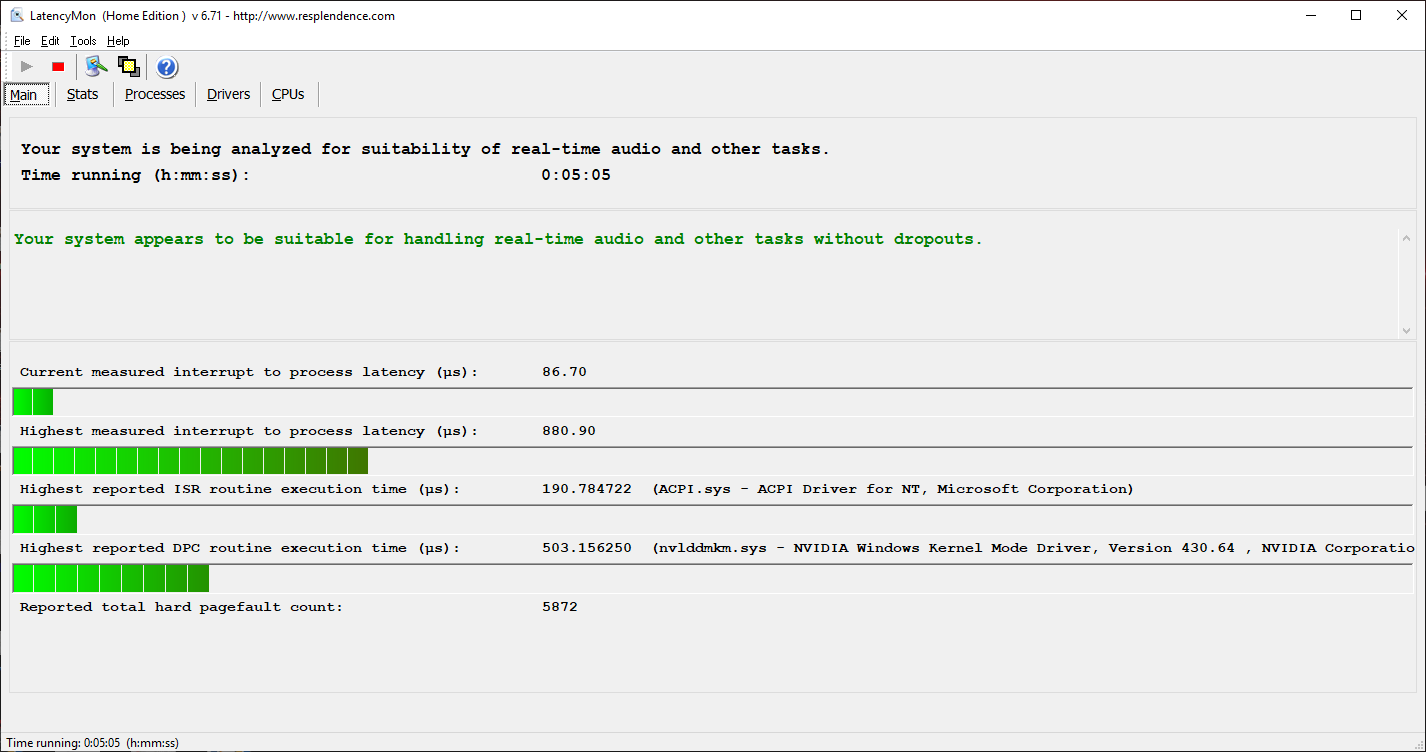Click the highest latency value '880.90'
1426x752 pixels.
click(x=569, y=431)
